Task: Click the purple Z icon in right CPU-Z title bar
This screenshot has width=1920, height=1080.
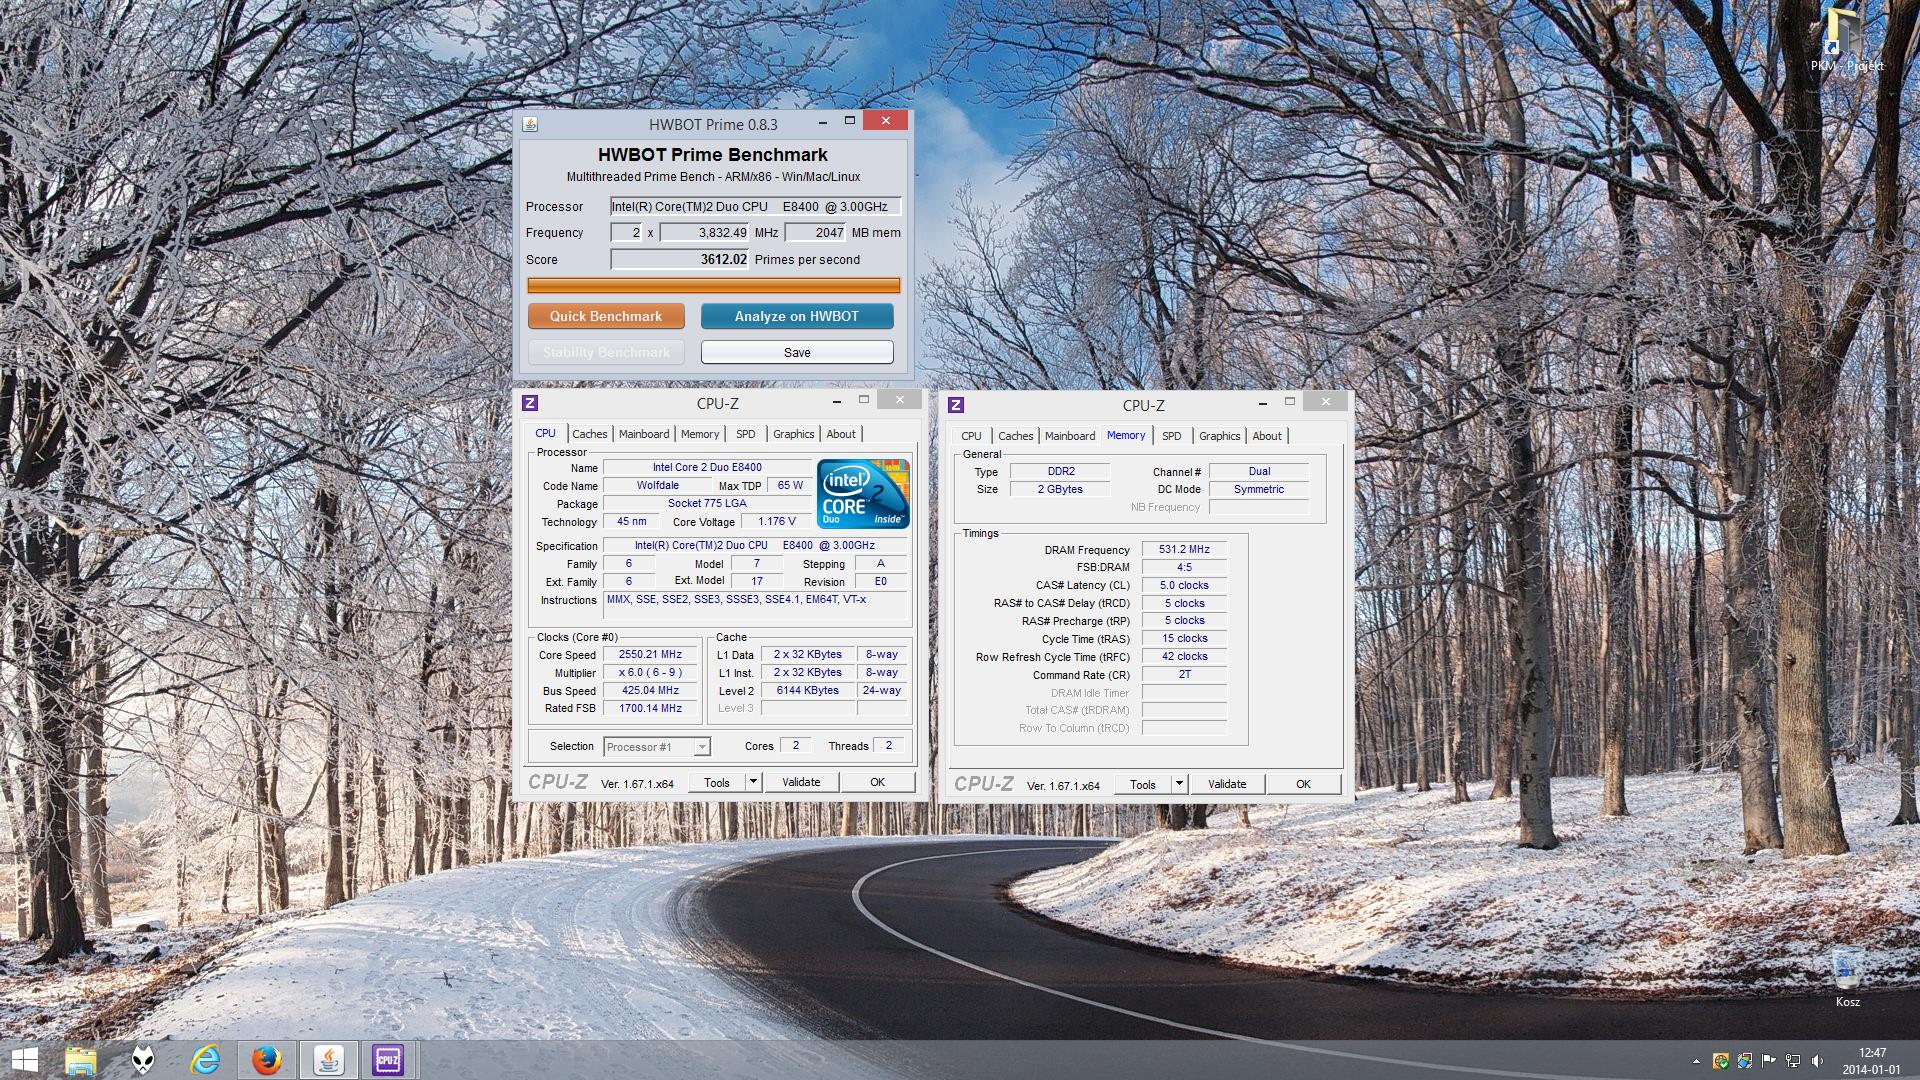Action: (x=956, y=405)
